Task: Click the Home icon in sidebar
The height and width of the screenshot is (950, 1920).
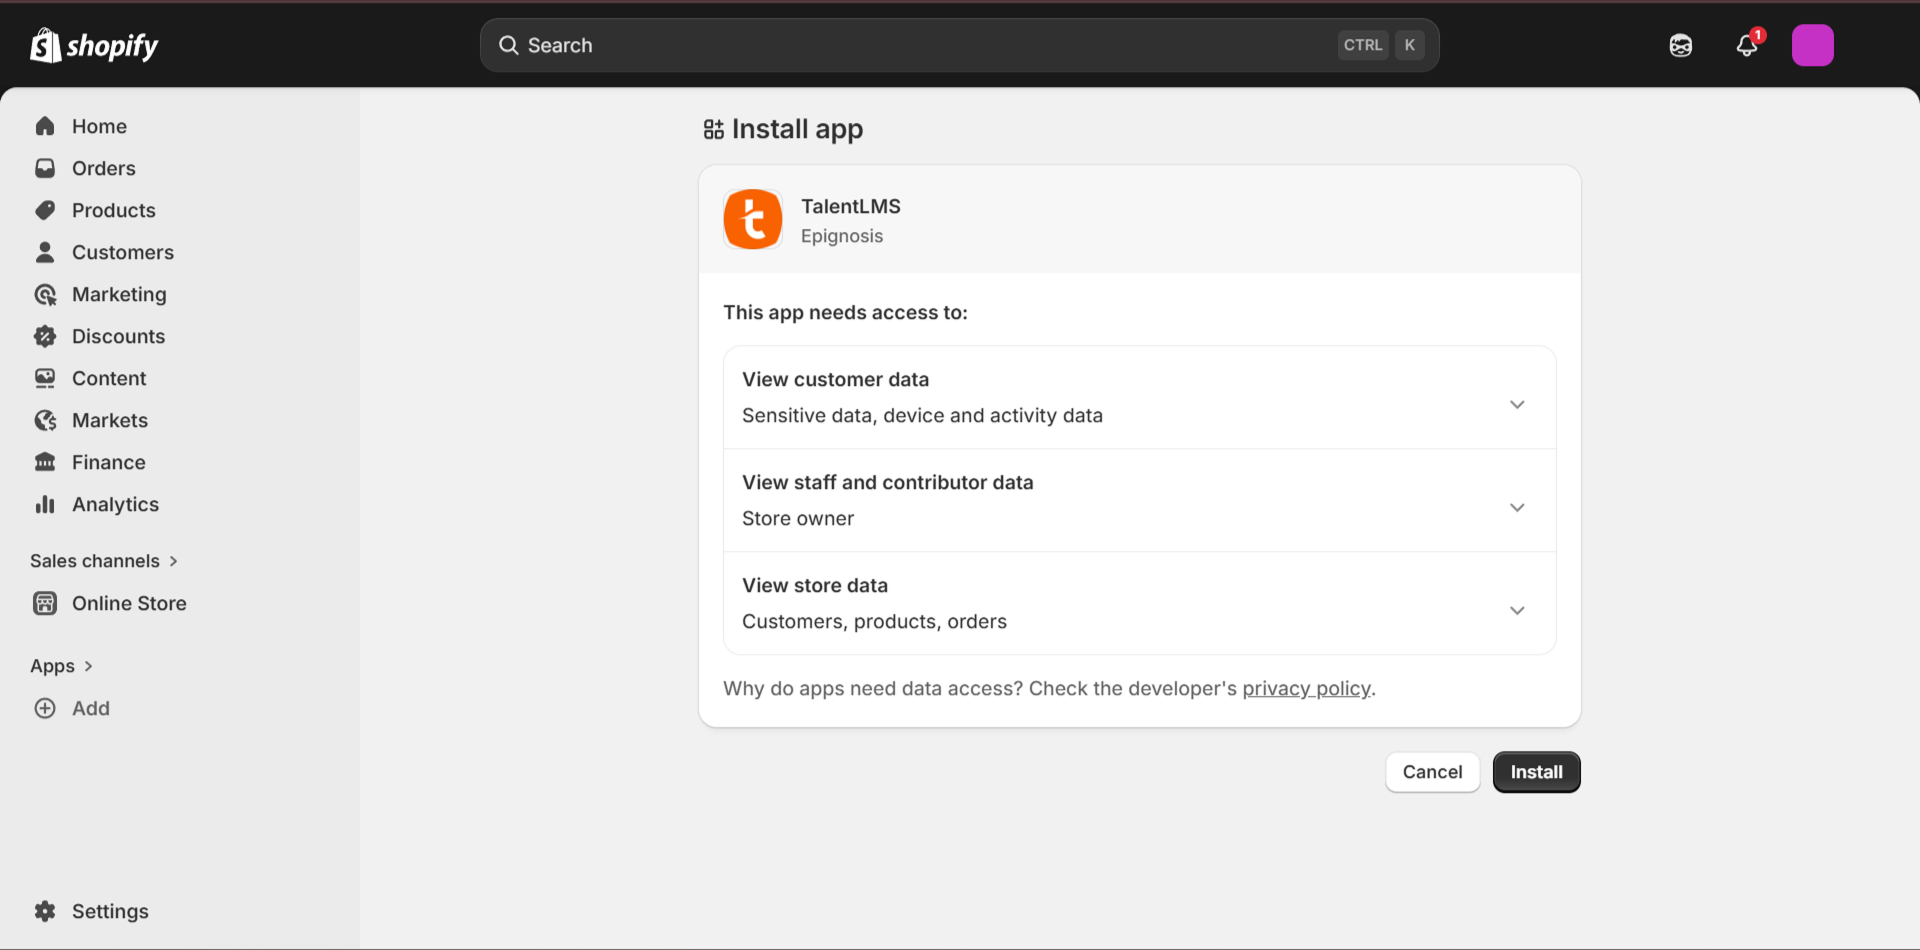Action: click(x=45, y=126)
